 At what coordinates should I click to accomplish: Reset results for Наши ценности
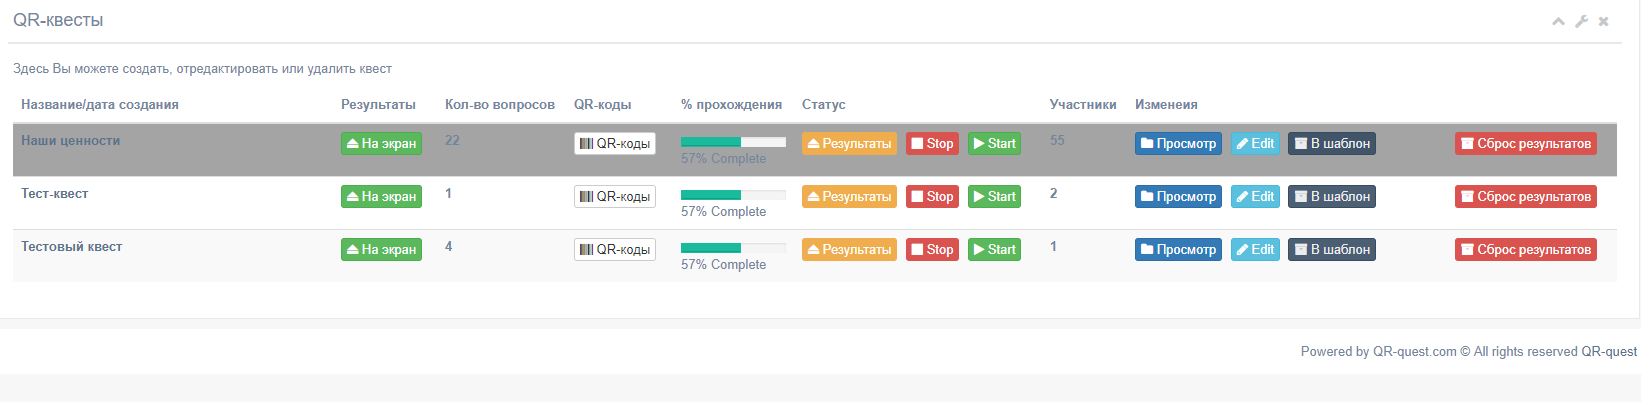pos(1525,144)
